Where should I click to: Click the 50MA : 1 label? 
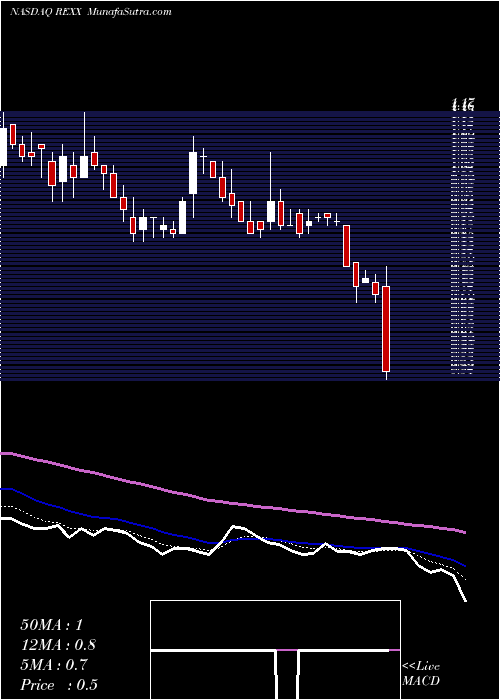tap(52, 625)
